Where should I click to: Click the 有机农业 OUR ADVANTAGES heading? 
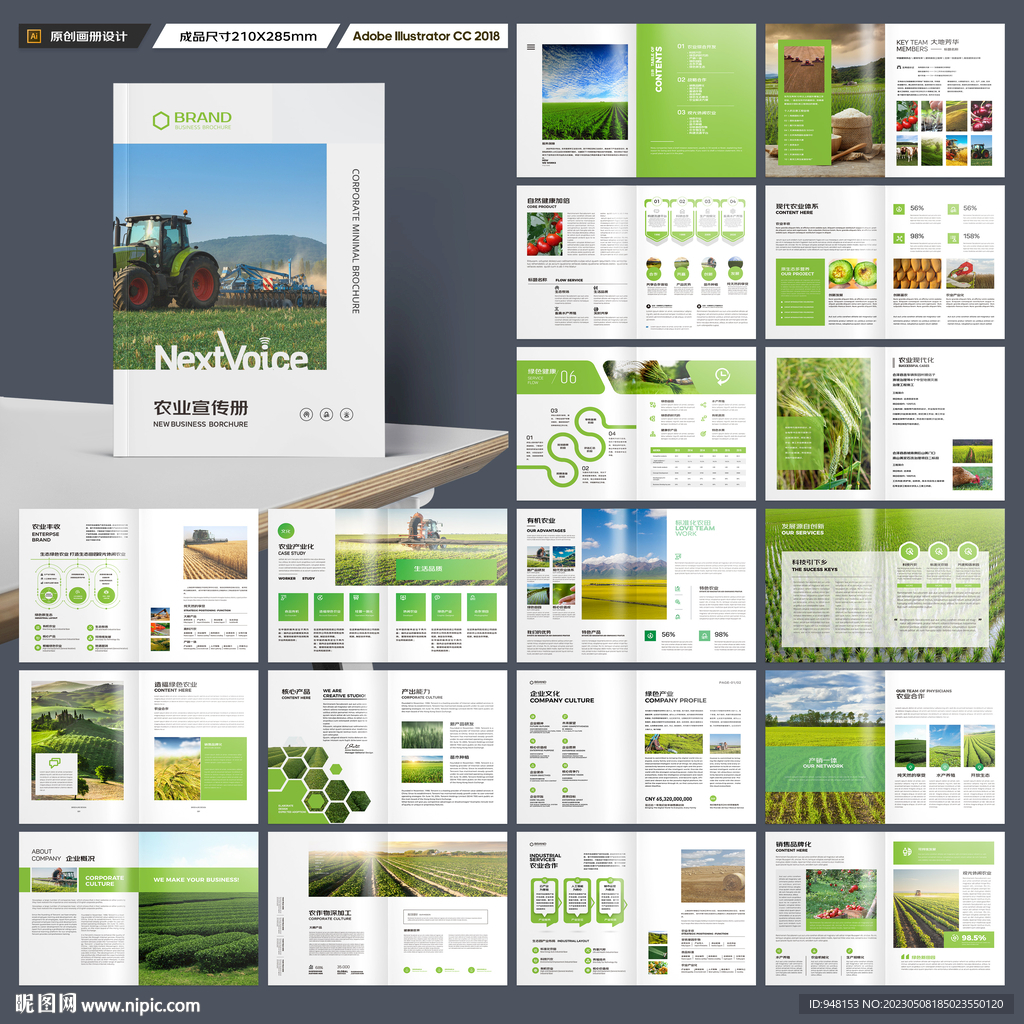(547, 524)
